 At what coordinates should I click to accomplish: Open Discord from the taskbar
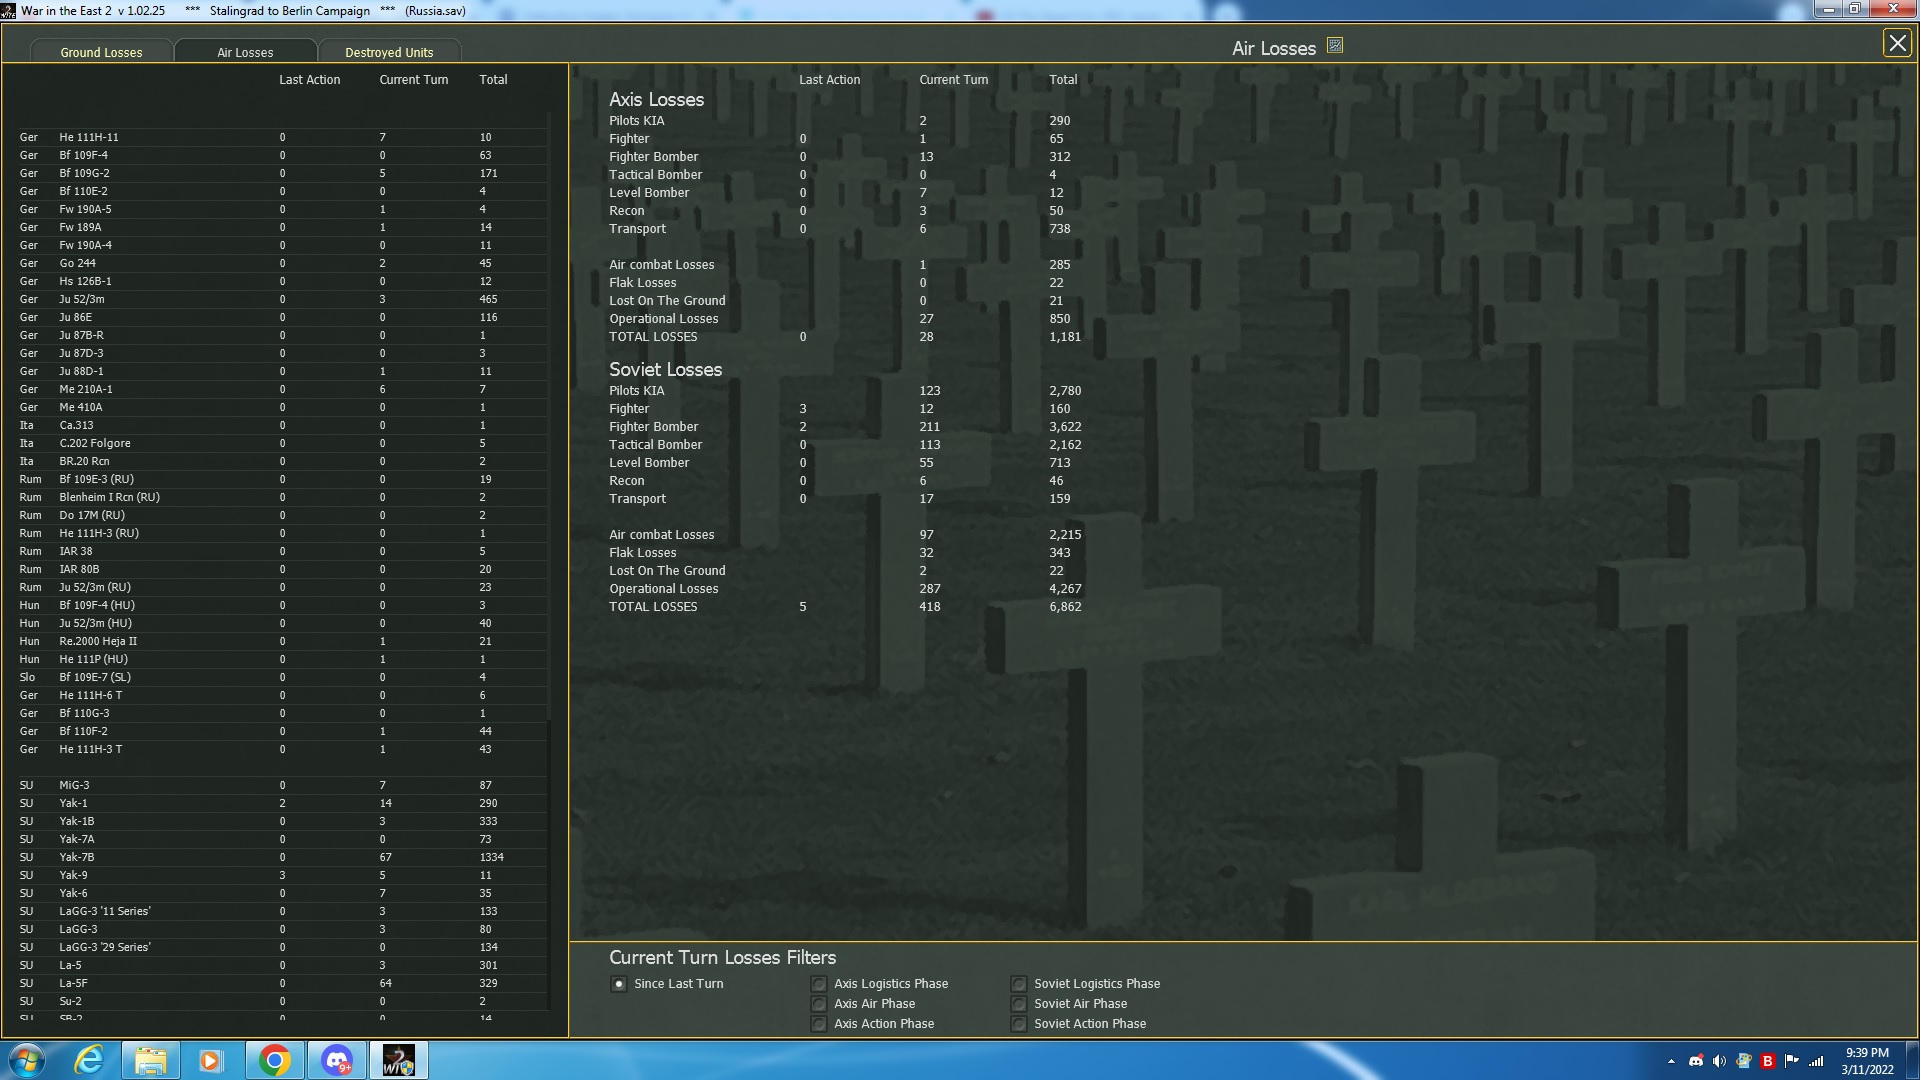tap(336, 1060)
